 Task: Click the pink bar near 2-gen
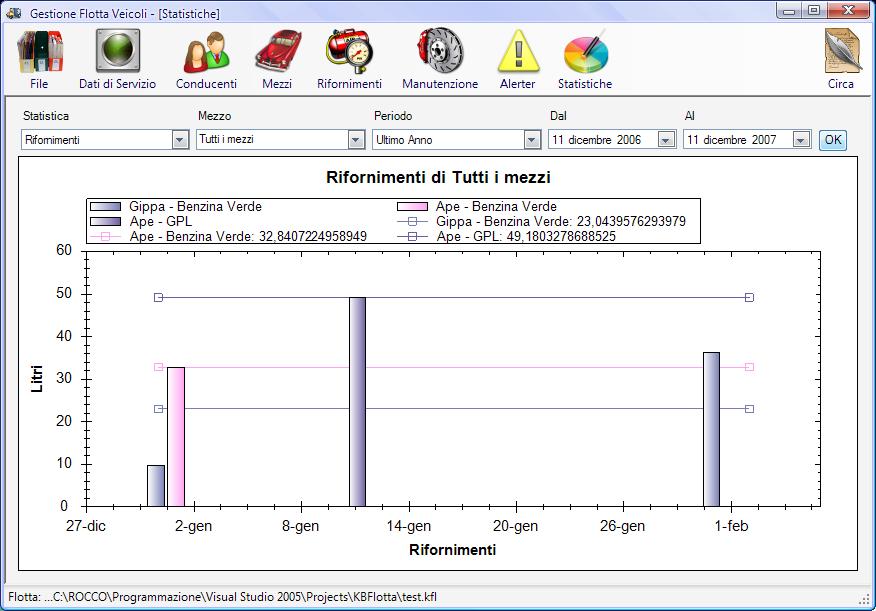(176, 437)
